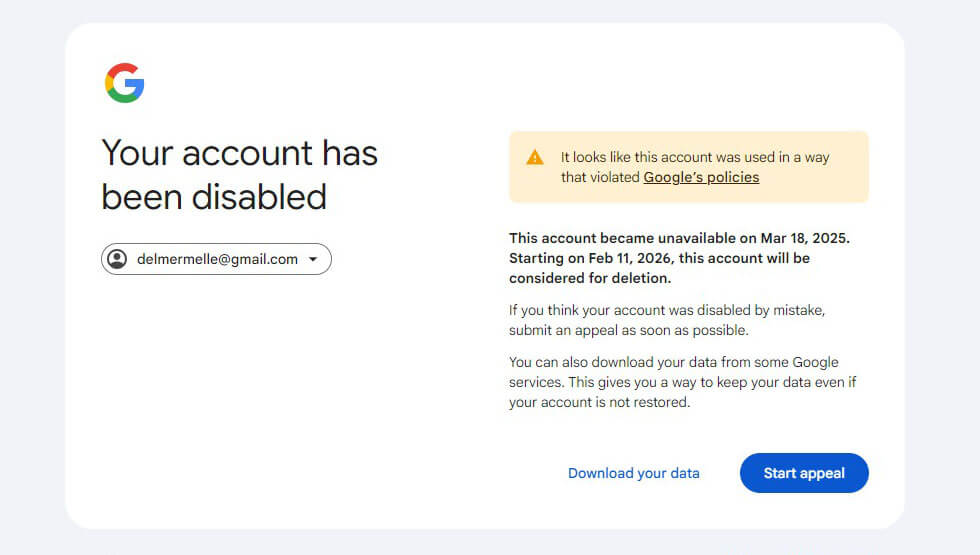The width and height of the screenshot is (980, 555).
Task: Click the Download your data link
Action: click(x=634, y=473)
